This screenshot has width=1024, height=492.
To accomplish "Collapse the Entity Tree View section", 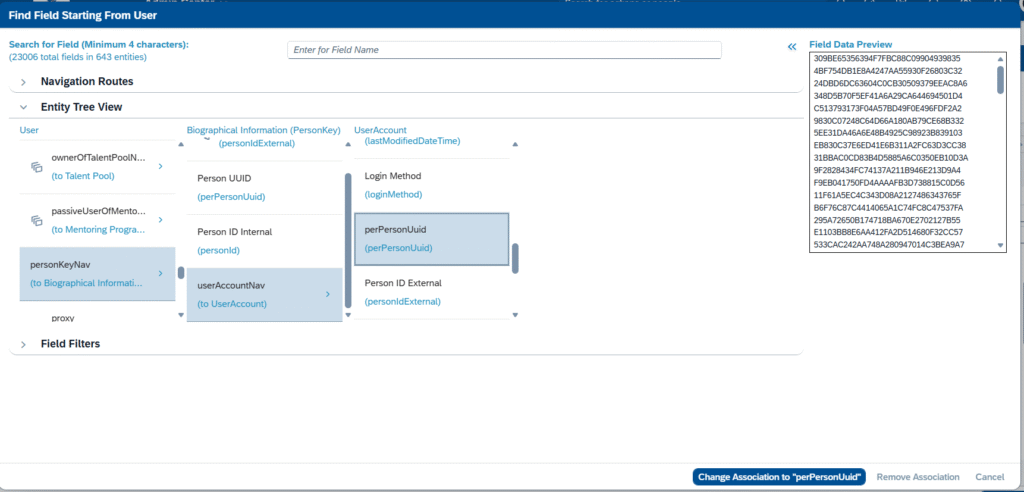I will (23, 107).
